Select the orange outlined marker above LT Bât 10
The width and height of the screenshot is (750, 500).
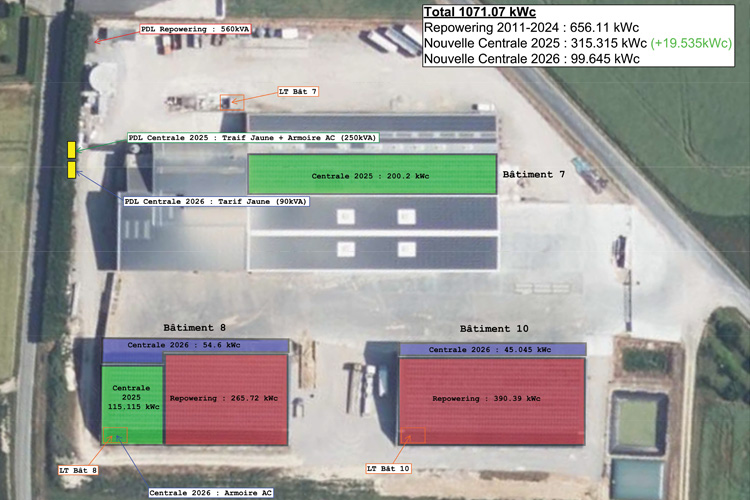point(412,435)
